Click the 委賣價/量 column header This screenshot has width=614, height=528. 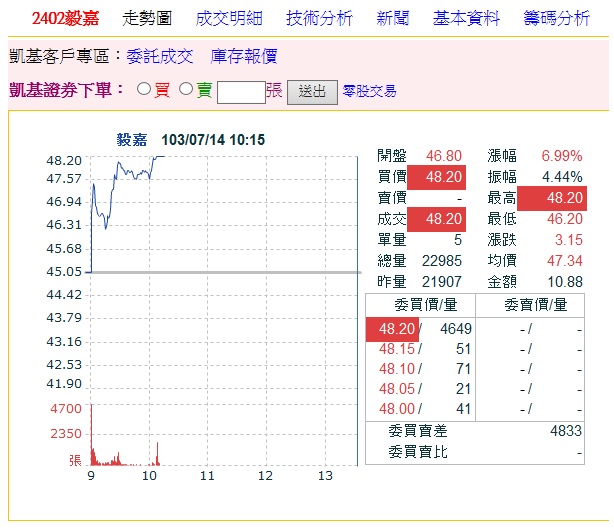[x=535, y=305]
